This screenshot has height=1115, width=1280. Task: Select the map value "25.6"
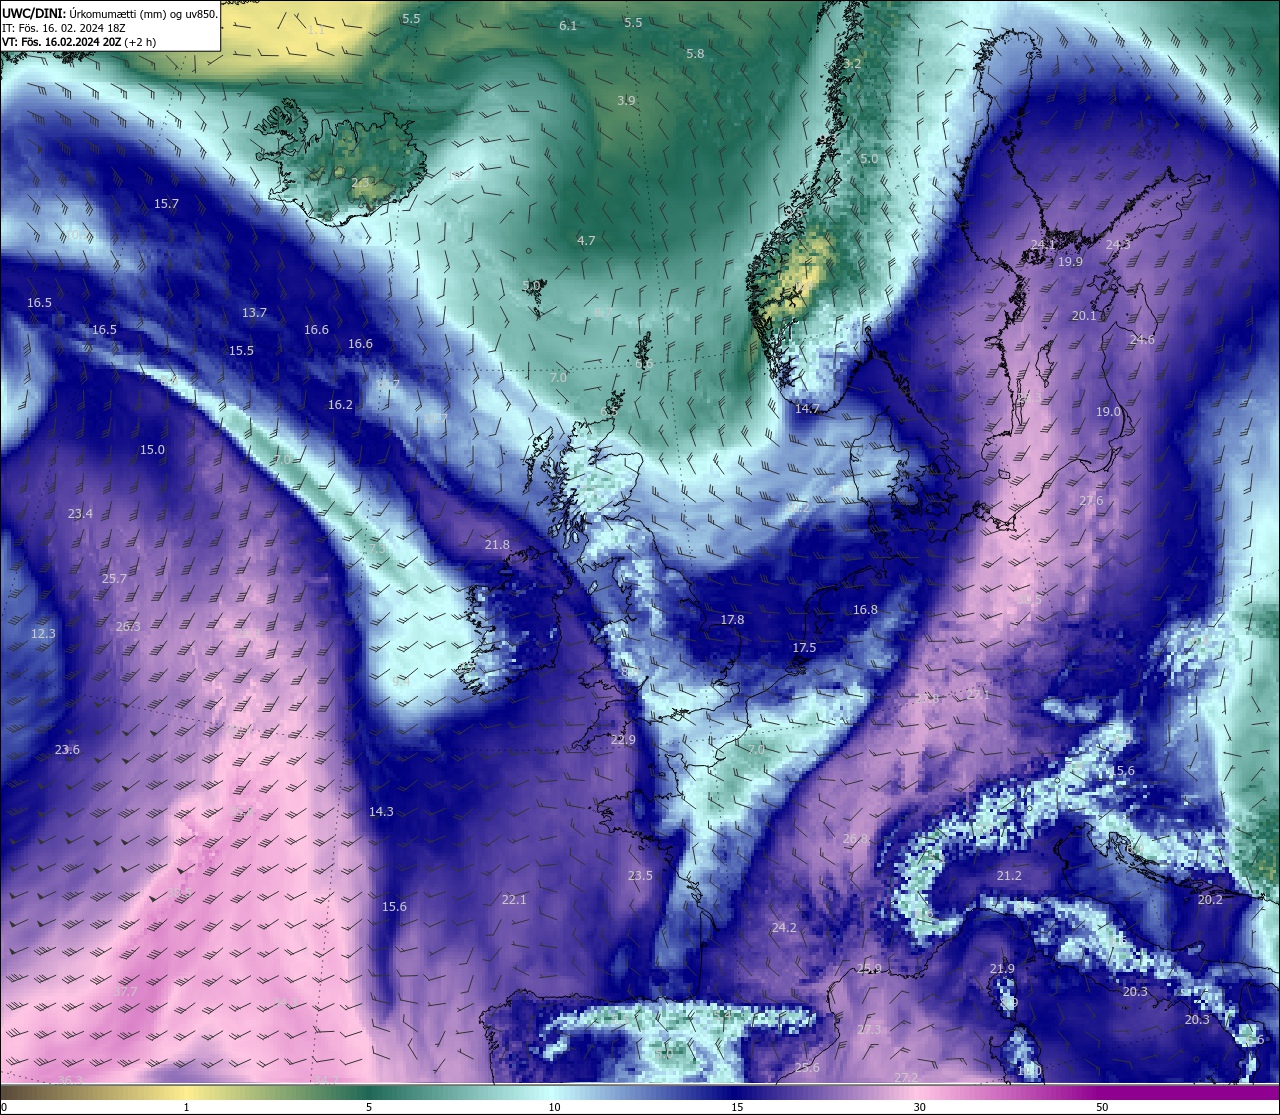coord(807,1068)
